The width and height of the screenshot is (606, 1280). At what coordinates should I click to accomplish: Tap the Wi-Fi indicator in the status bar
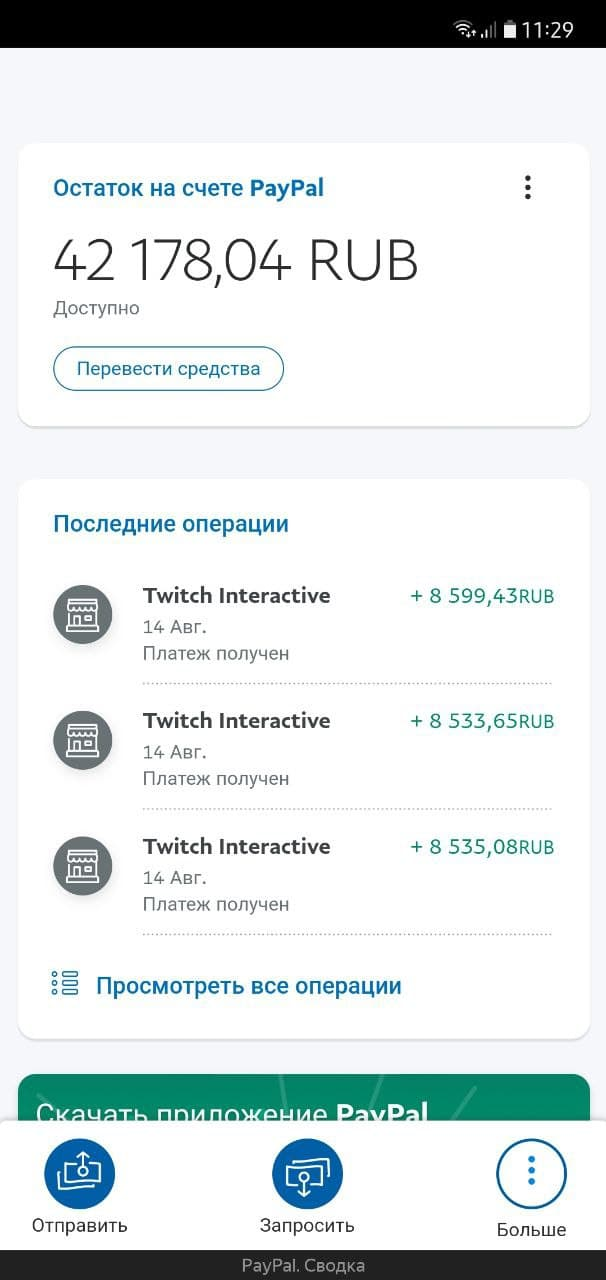(x=462, y=27)
